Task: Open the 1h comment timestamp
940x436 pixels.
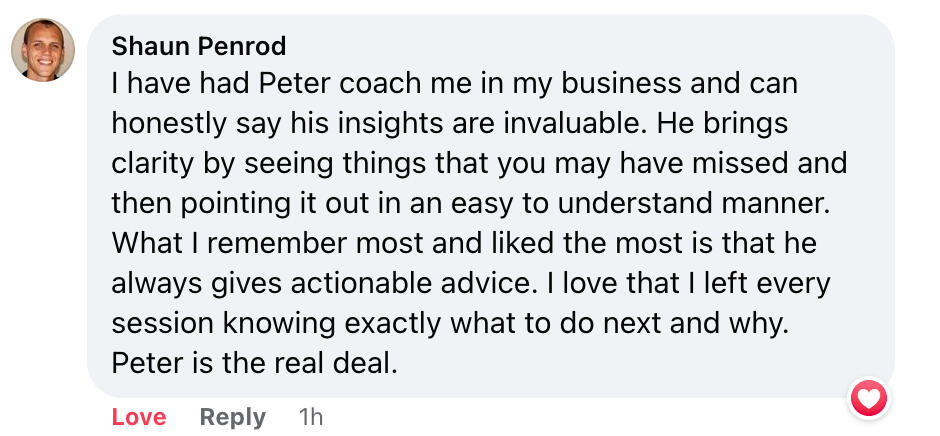Action: pyautogui.click(x=311, y=417)
